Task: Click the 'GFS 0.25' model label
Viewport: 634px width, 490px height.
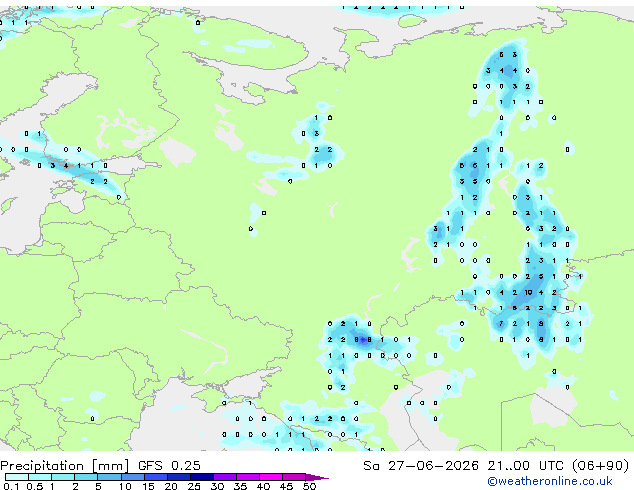Action: [x=169, y=466]
